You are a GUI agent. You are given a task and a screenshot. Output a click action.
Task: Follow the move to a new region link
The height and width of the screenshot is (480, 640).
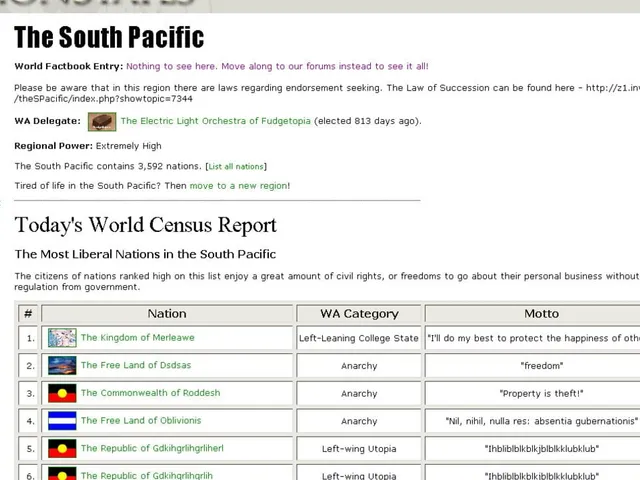coord(238,186)
